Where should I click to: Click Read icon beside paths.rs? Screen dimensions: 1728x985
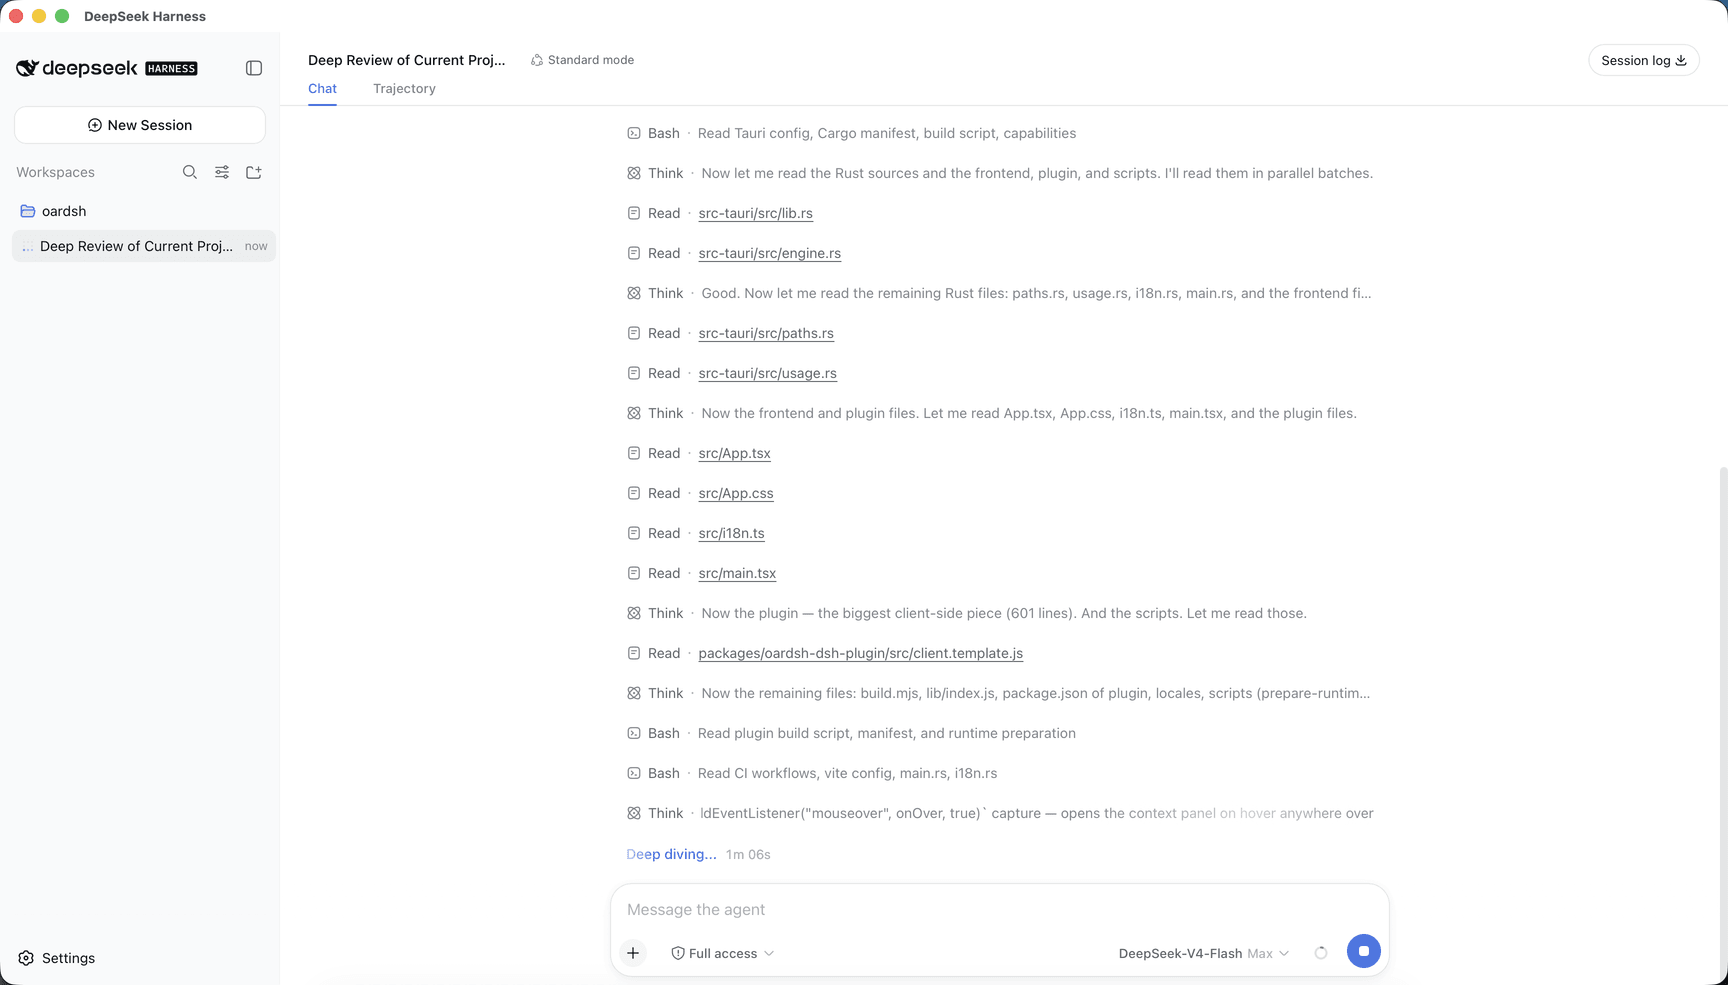634,333
